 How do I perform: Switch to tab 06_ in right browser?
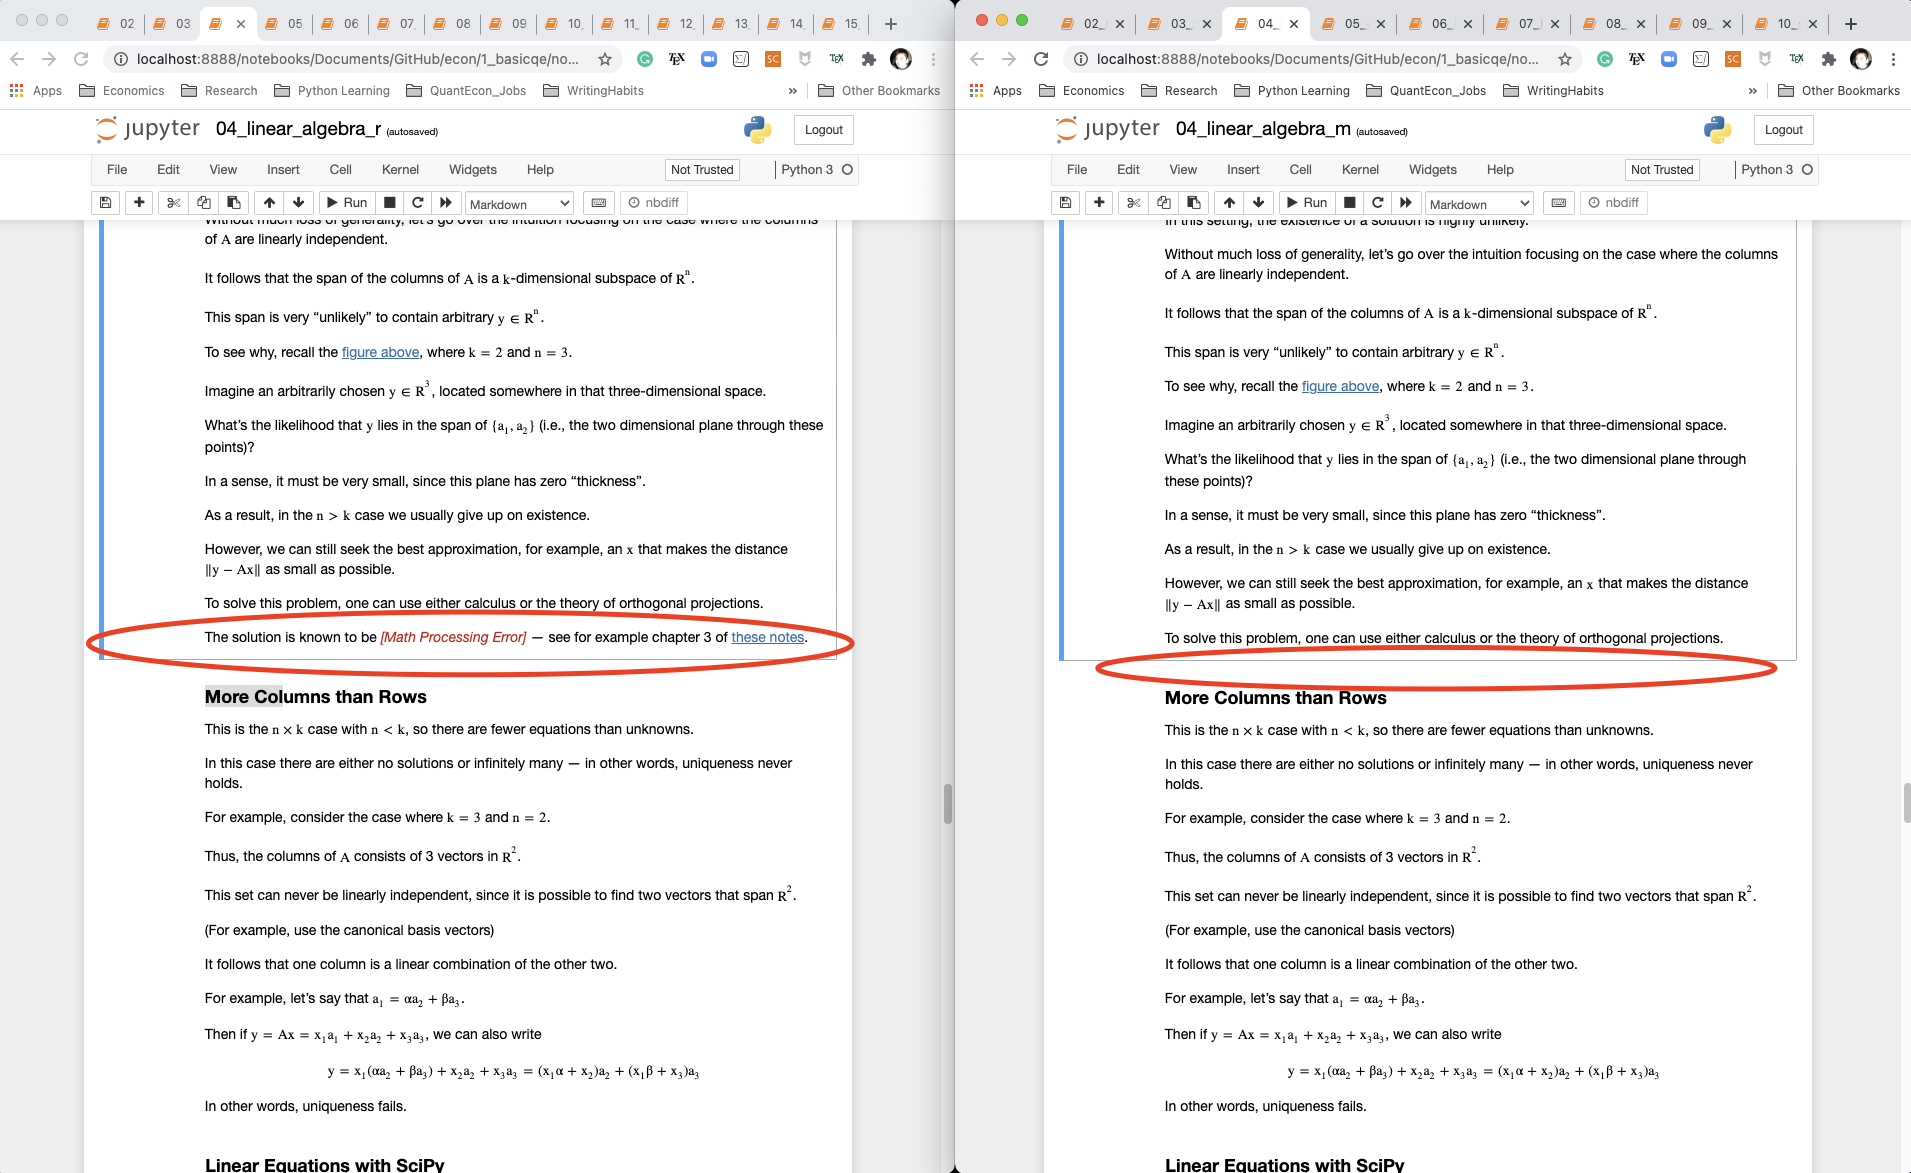point(1440,24)
